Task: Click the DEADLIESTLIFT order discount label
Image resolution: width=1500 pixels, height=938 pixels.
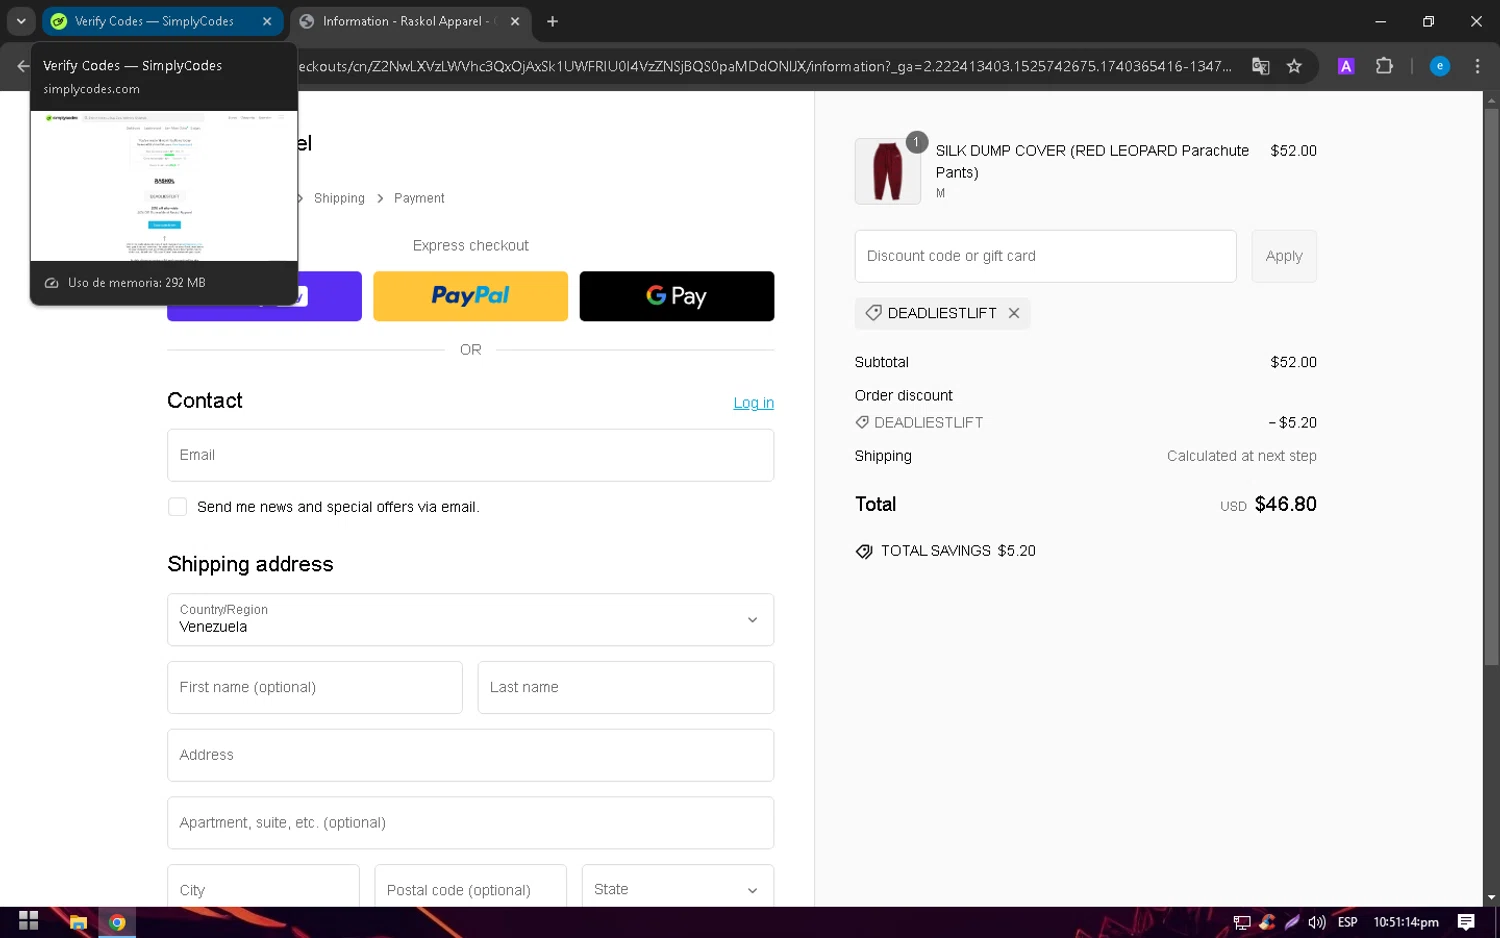Action: [x=928, y=423]
